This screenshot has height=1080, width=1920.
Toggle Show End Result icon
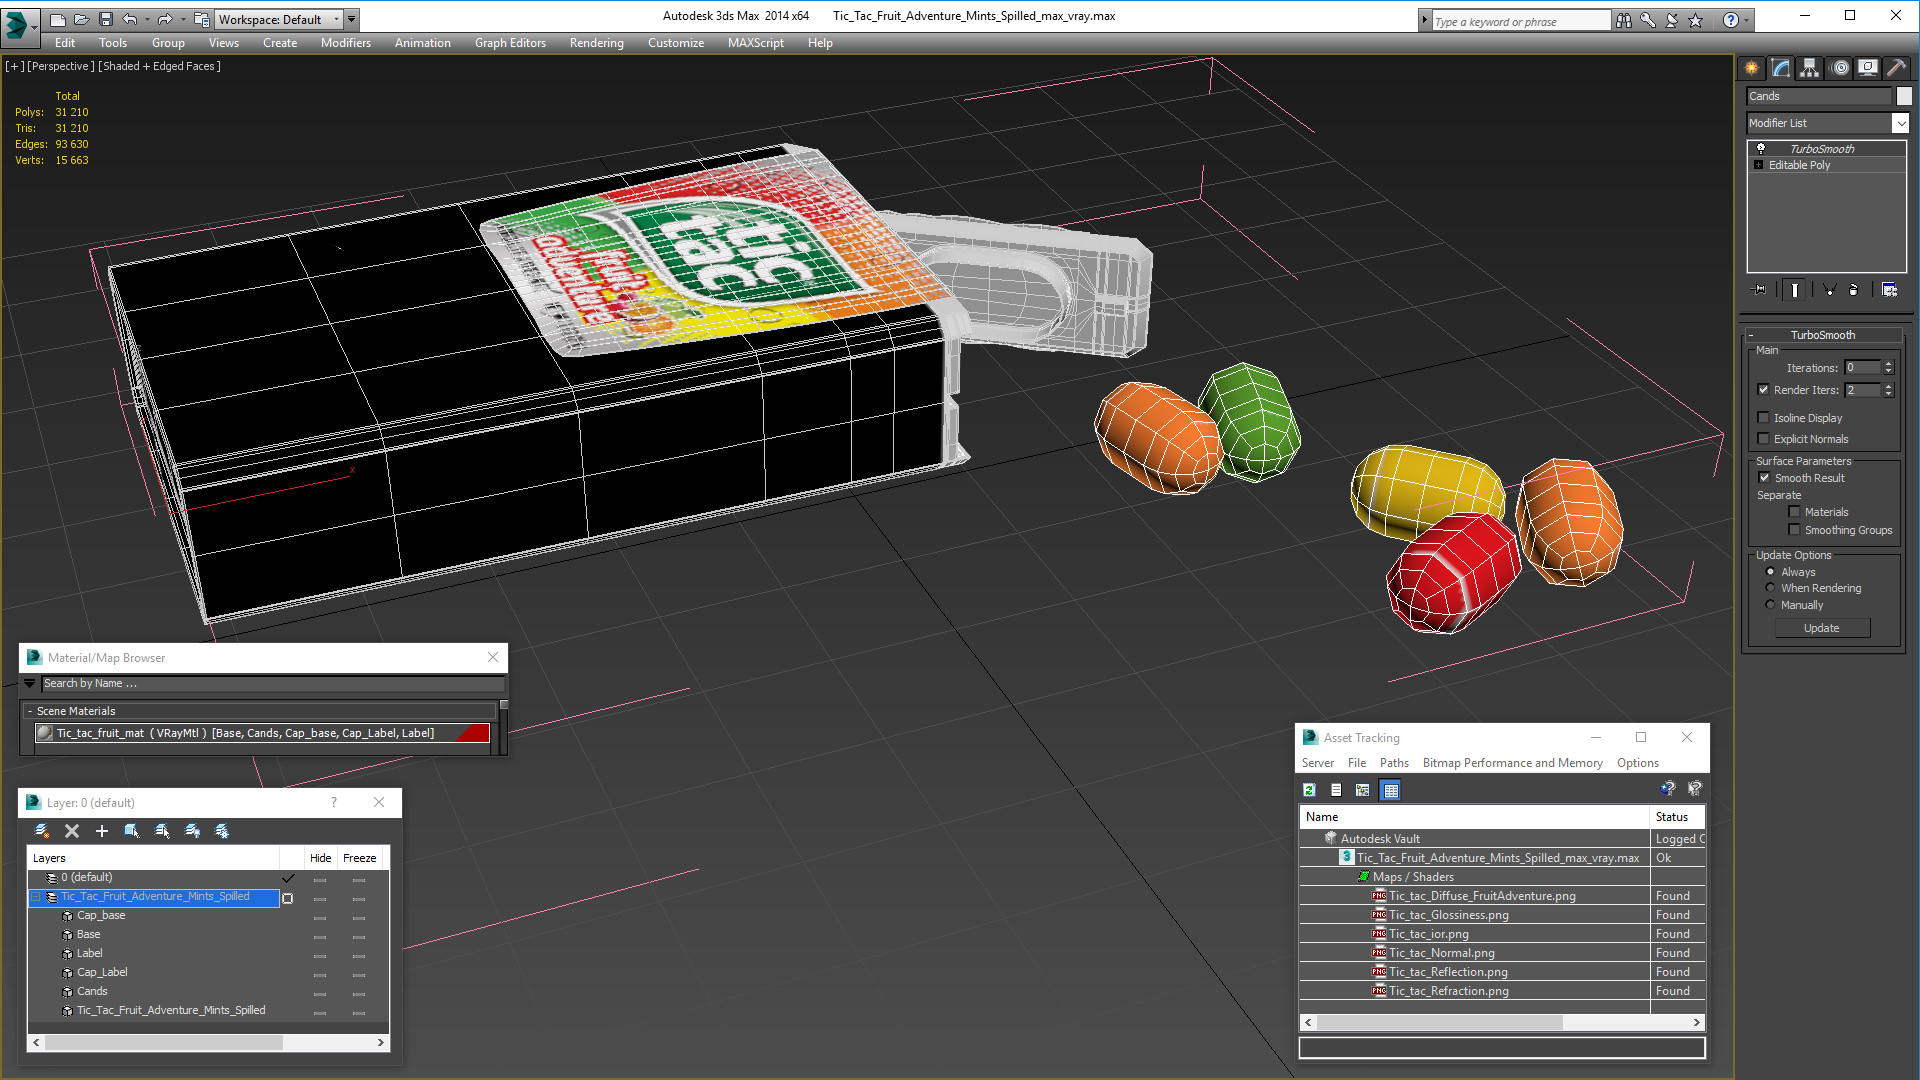point(1795,289)
